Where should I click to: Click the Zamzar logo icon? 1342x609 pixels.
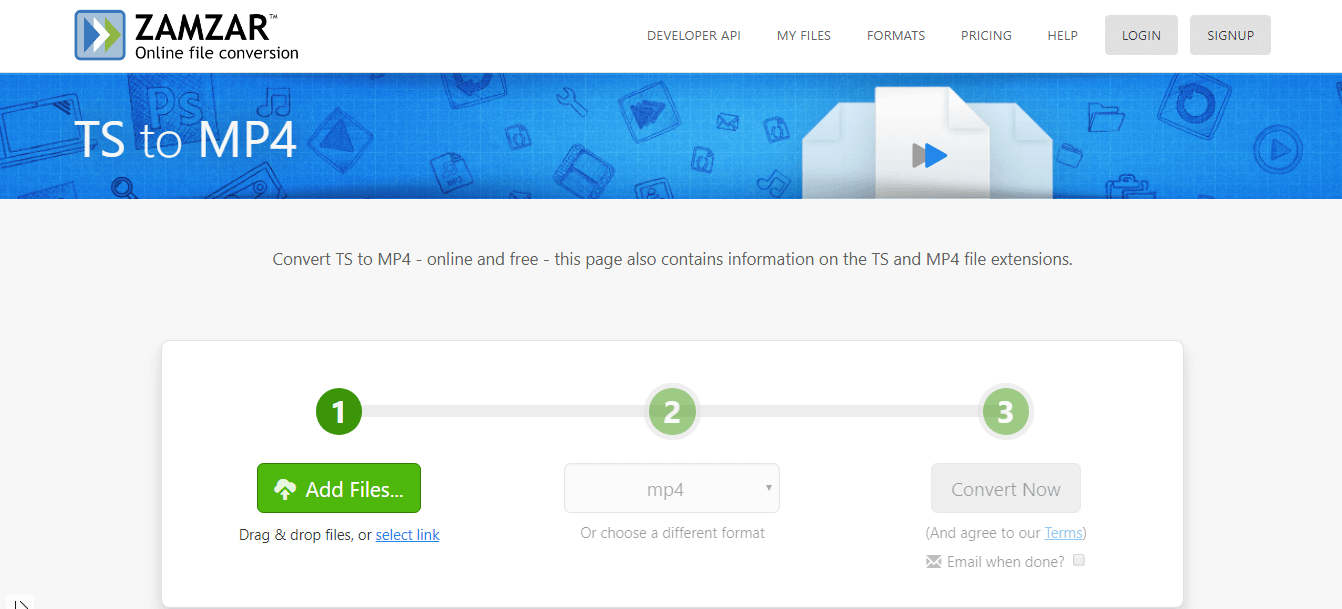tap(100, 35)
